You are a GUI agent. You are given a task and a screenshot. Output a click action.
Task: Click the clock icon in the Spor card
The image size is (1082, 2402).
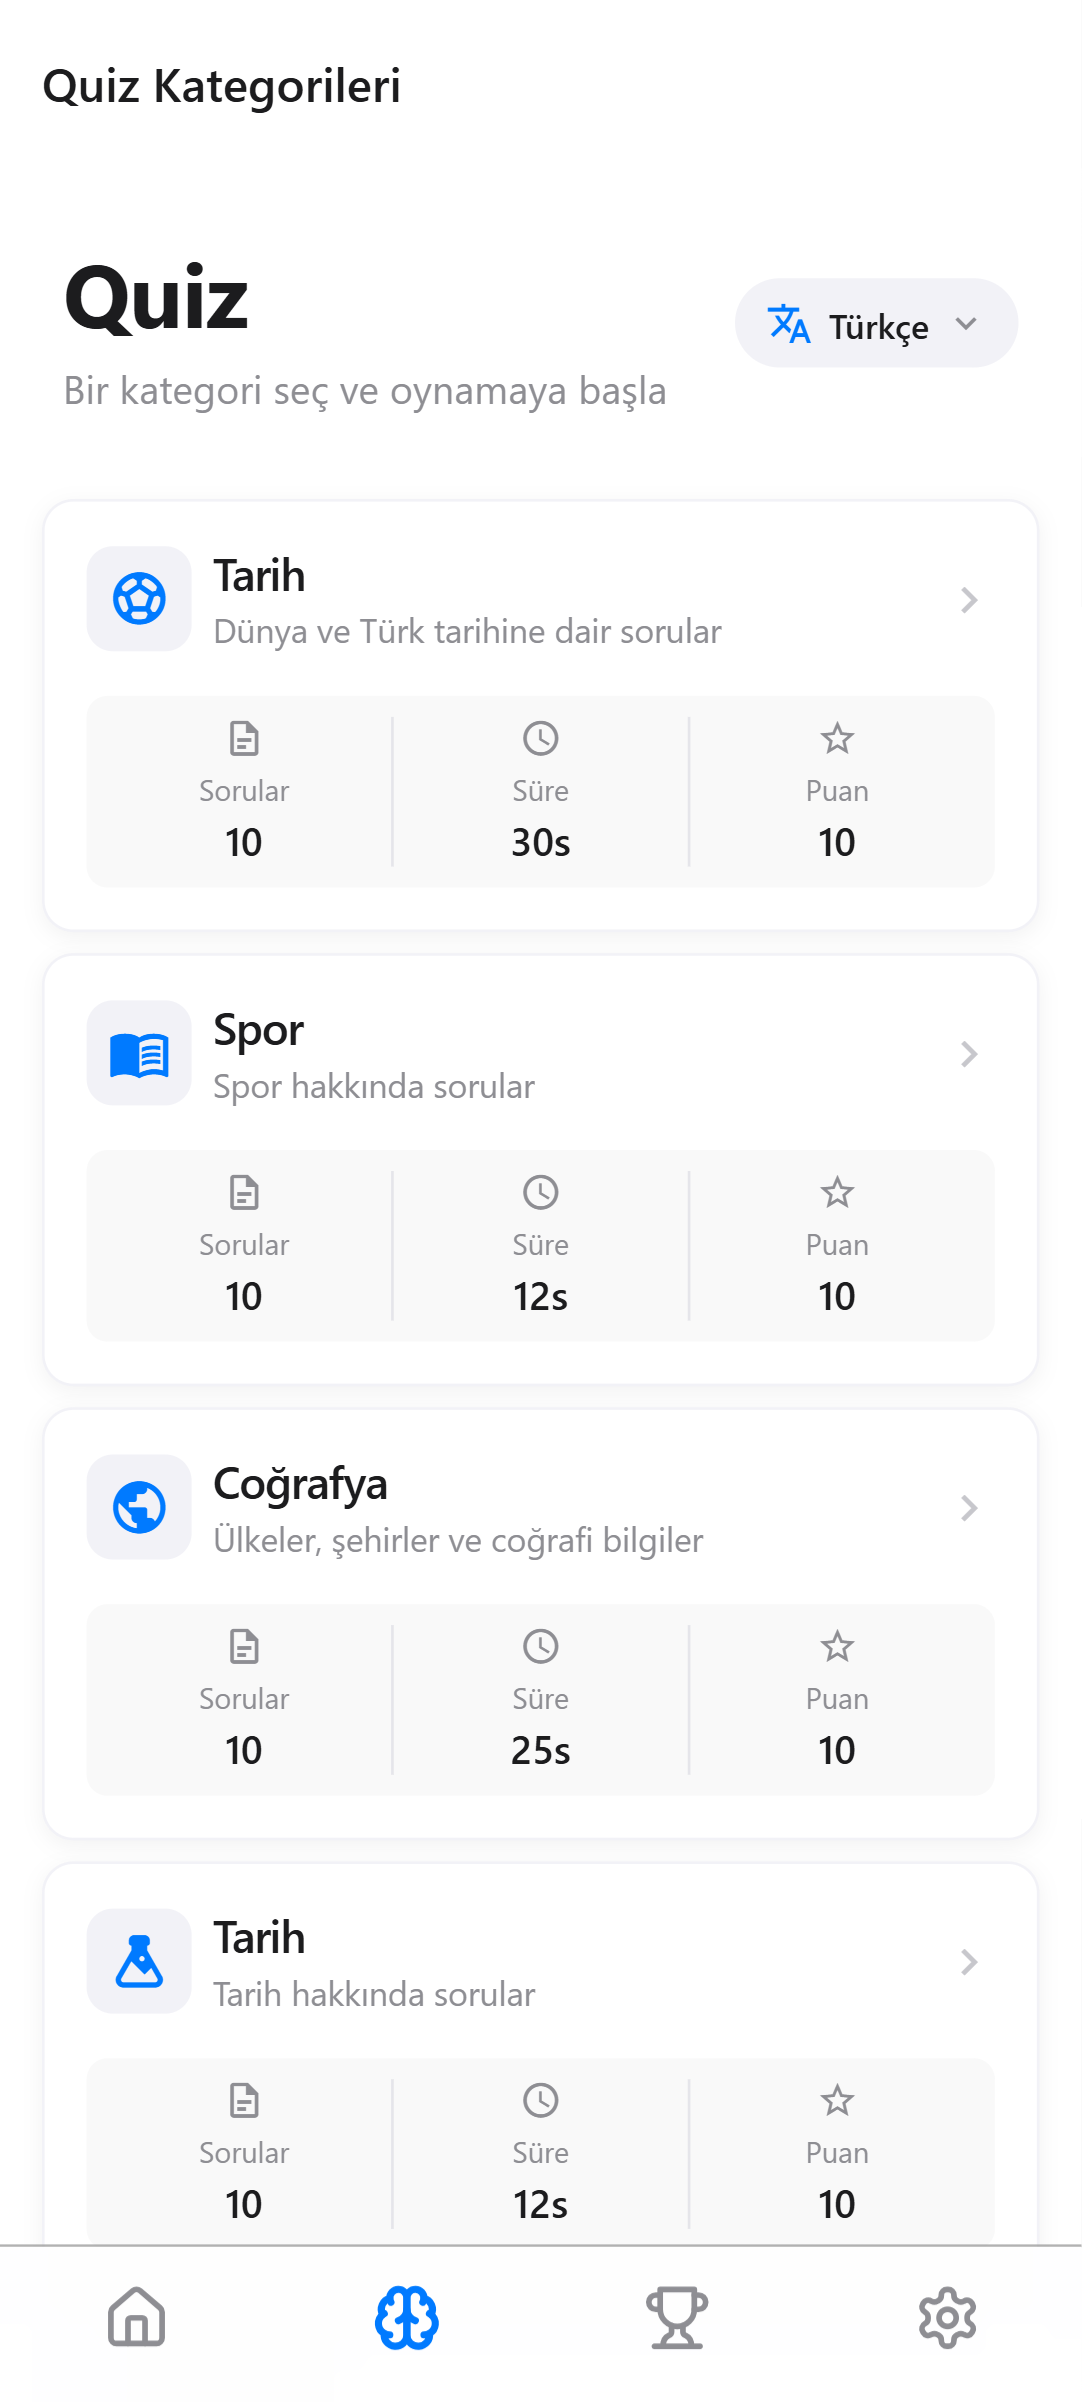click(540, 1192)
